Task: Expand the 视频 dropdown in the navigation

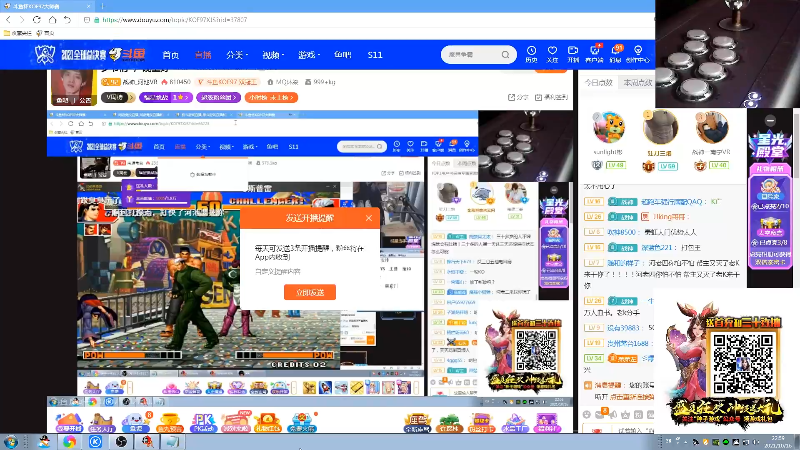Action: click(273, 55)
